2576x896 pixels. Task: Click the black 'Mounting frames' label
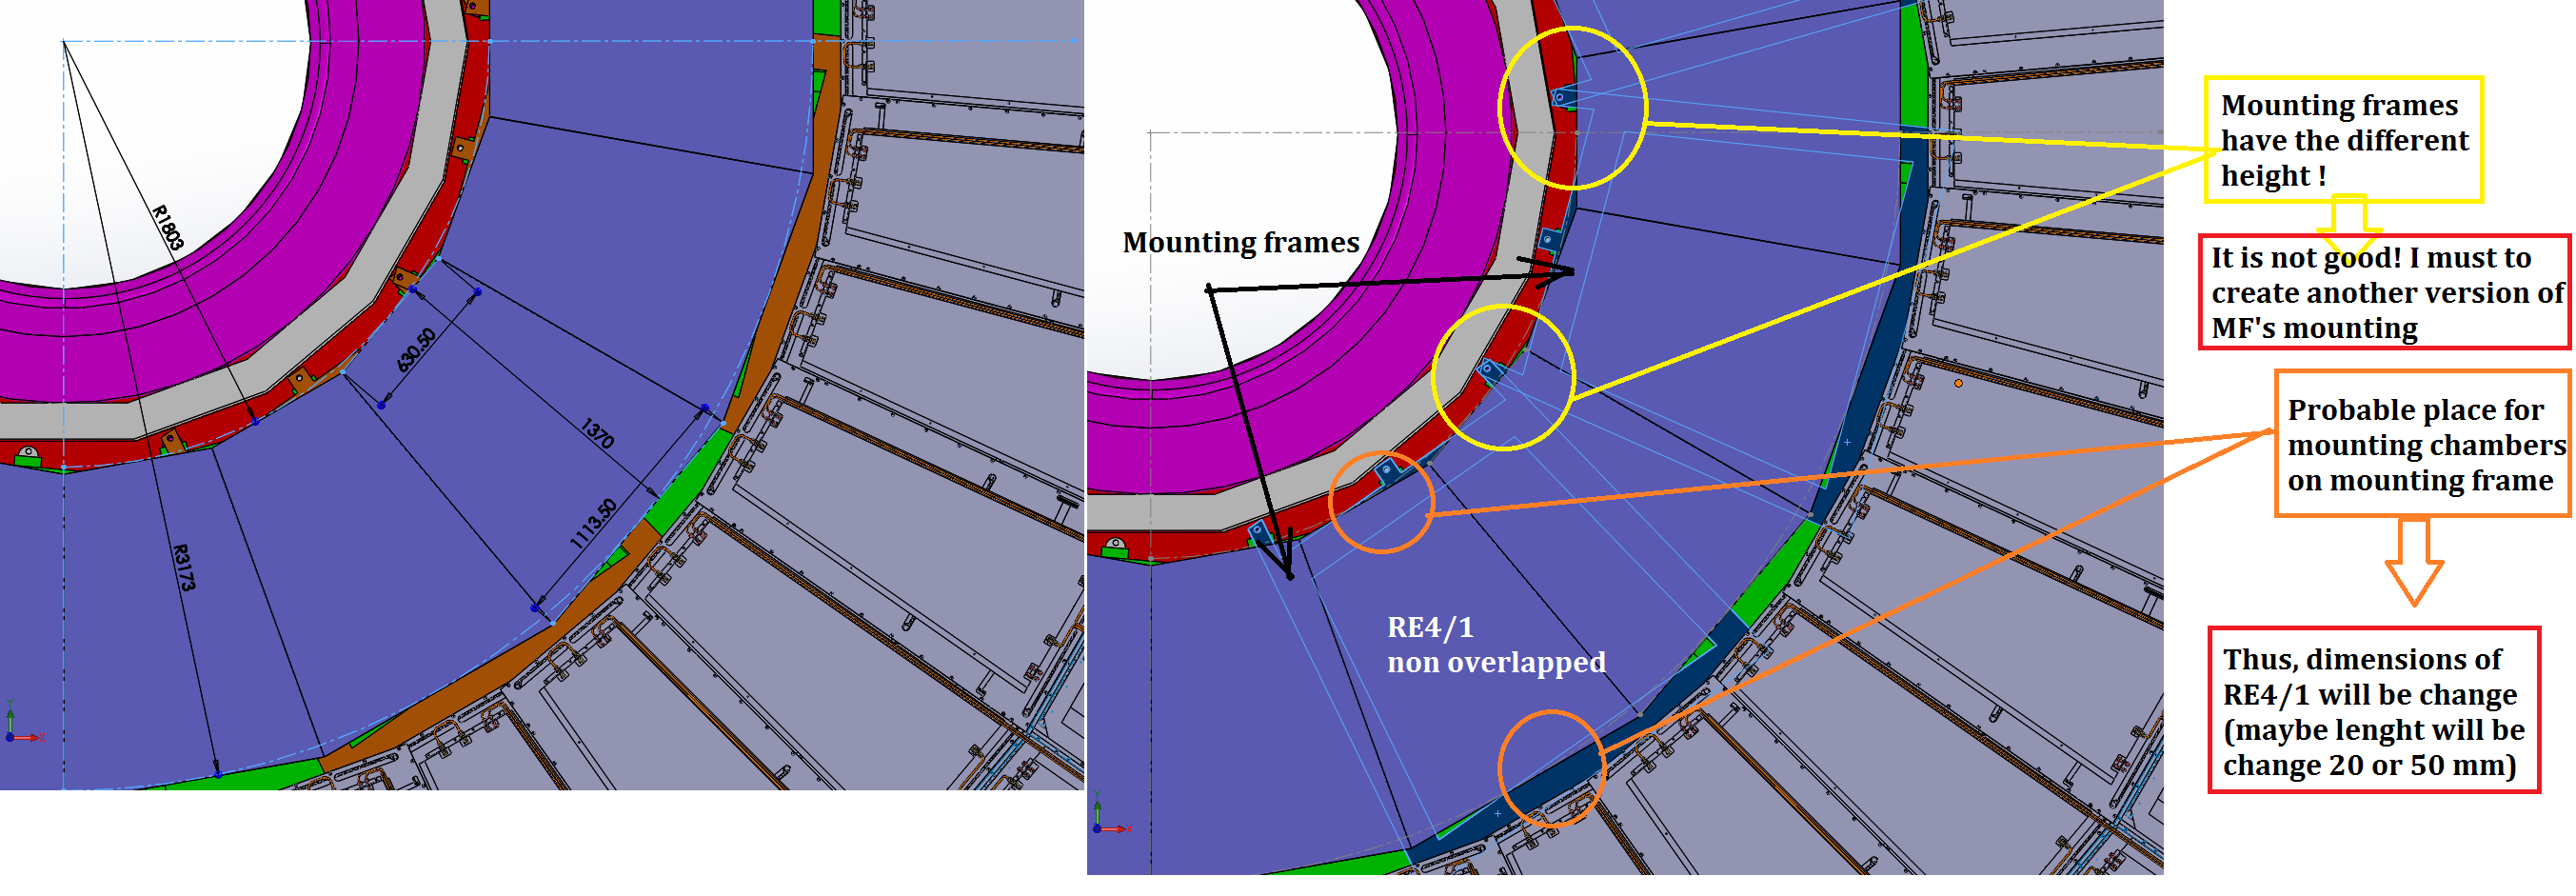(x=1240, y=243)
